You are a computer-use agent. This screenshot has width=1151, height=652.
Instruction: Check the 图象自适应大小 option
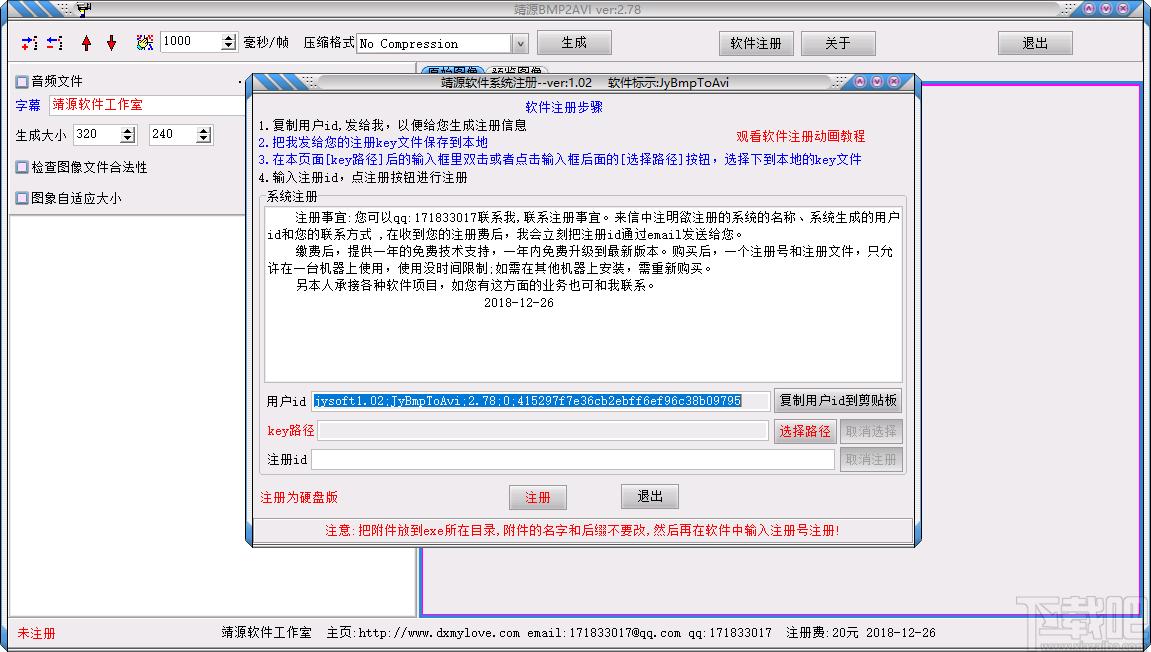click(22, 198)
